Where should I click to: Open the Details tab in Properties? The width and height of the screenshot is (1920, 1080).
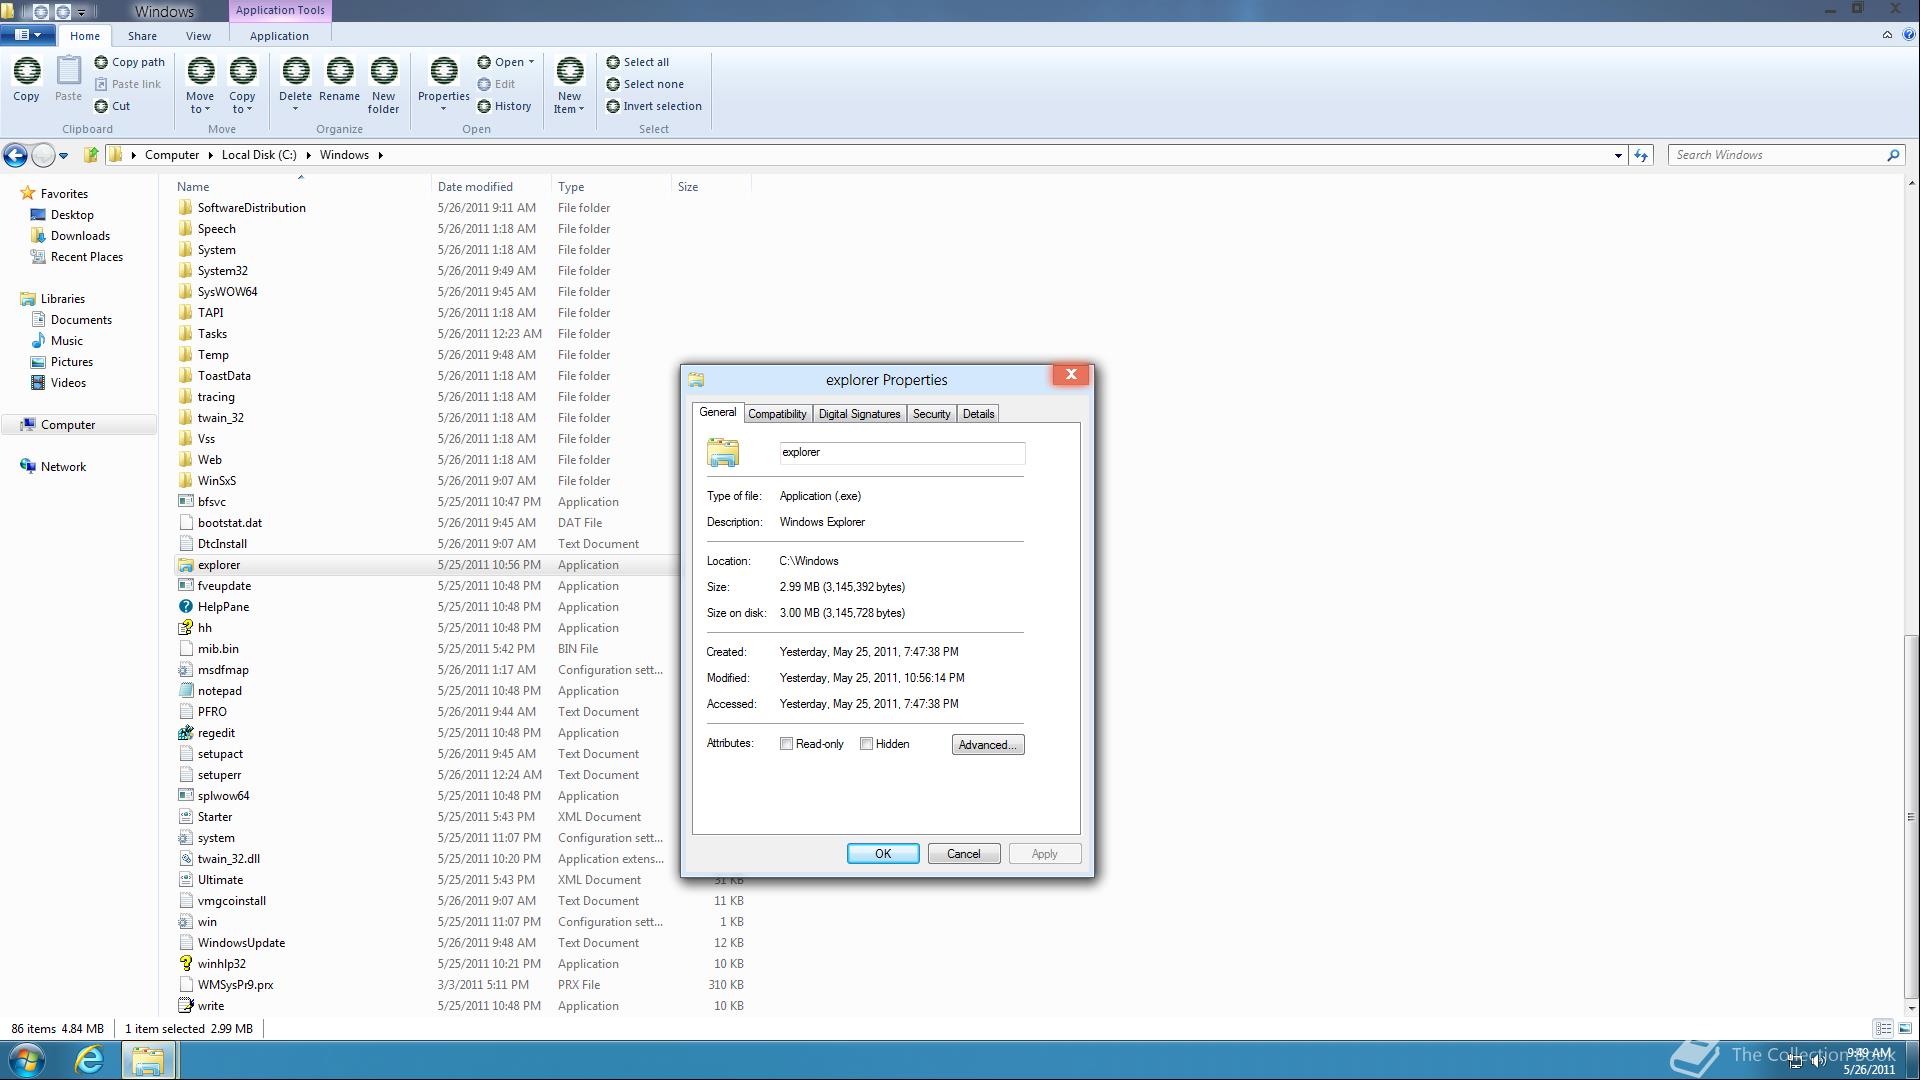click(978, 414)
